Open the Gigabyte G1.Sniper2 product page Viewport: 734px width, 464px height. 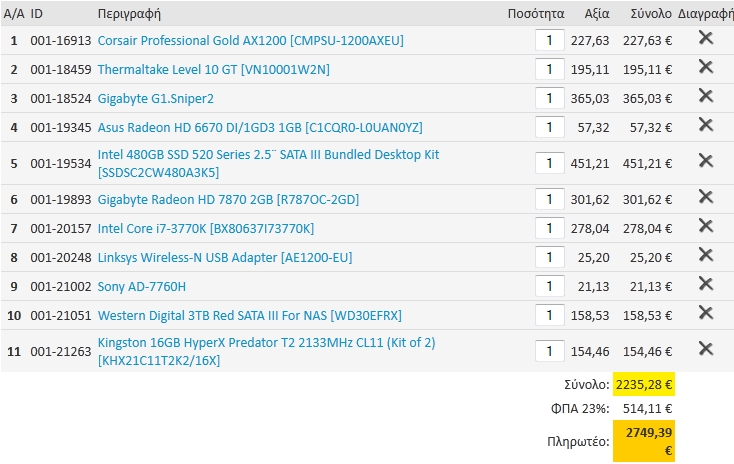[155, 99]
